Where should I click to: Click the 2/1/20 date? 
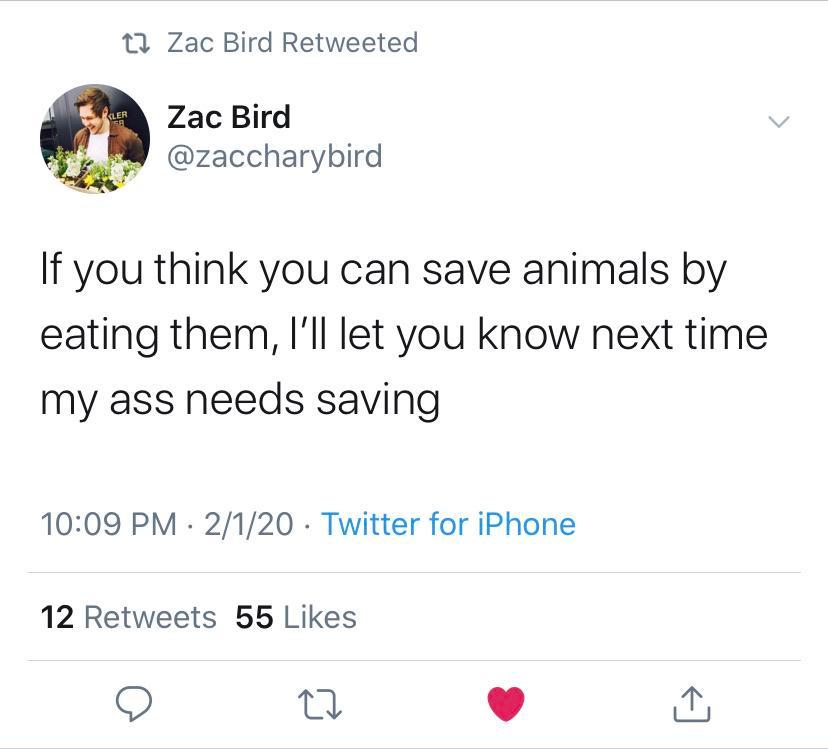pos(247,524)
